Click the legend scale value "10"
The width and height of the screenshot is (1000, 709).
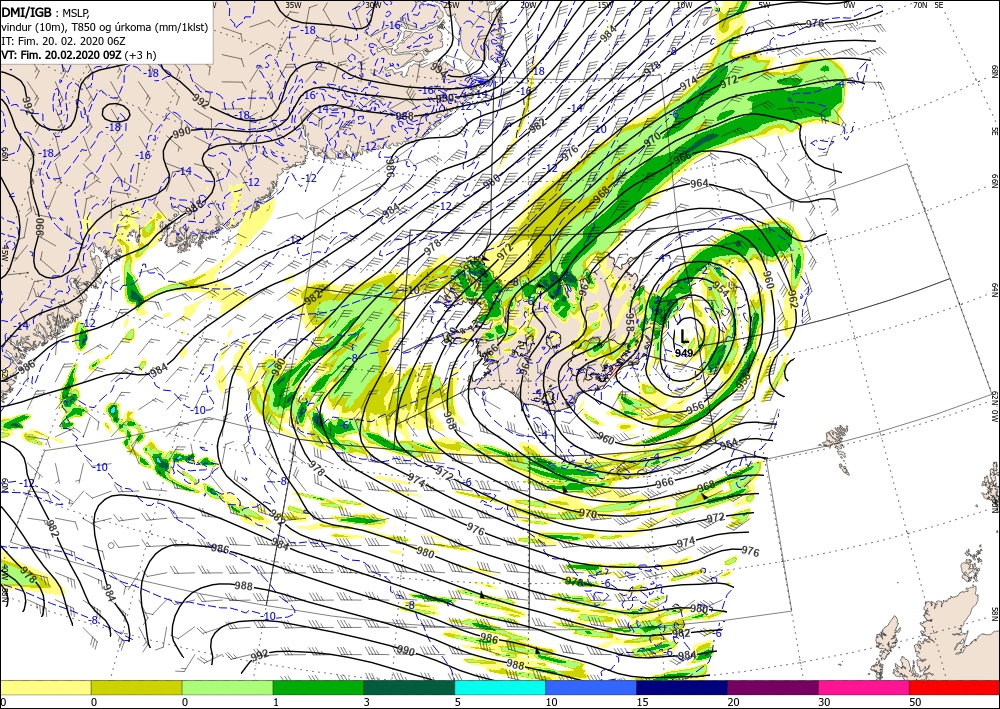(x=551, y=702)
